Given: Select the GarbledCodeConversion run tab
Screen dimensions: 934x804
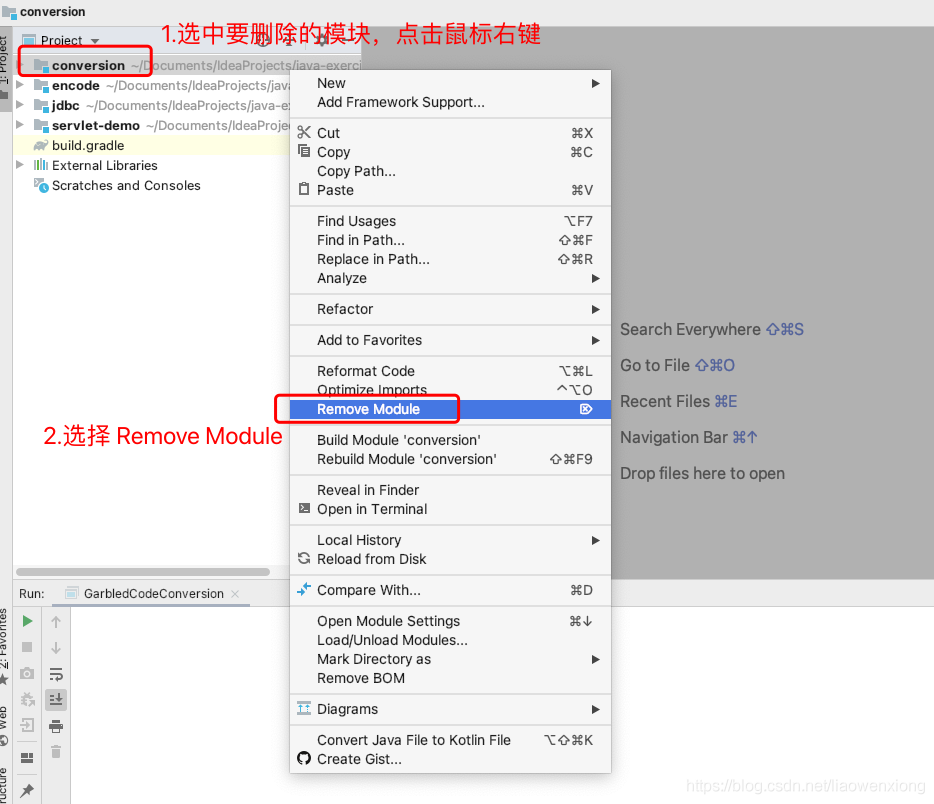Looking at the screenshot, I should coord(153,594).
